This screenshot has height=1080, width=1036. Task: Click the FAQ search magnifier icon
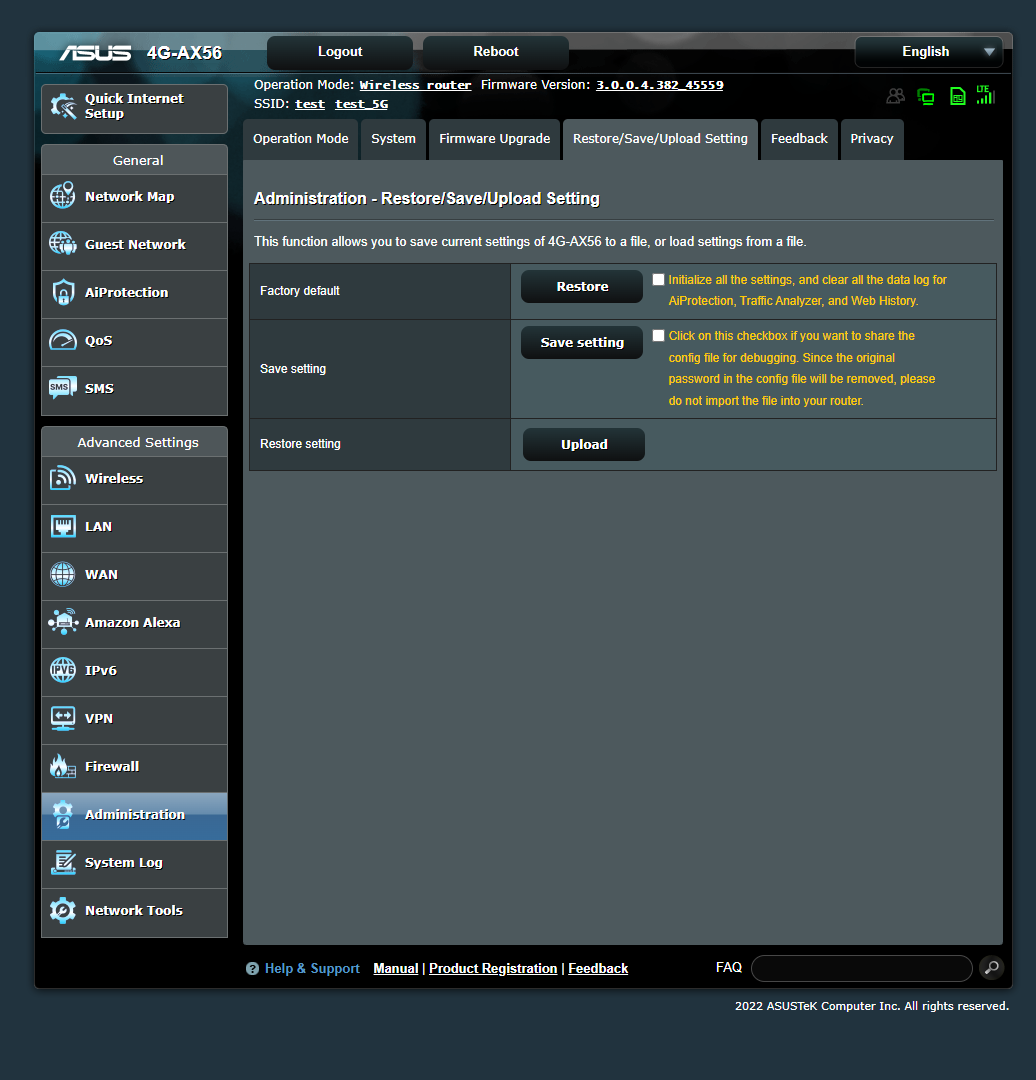(992, 968)
